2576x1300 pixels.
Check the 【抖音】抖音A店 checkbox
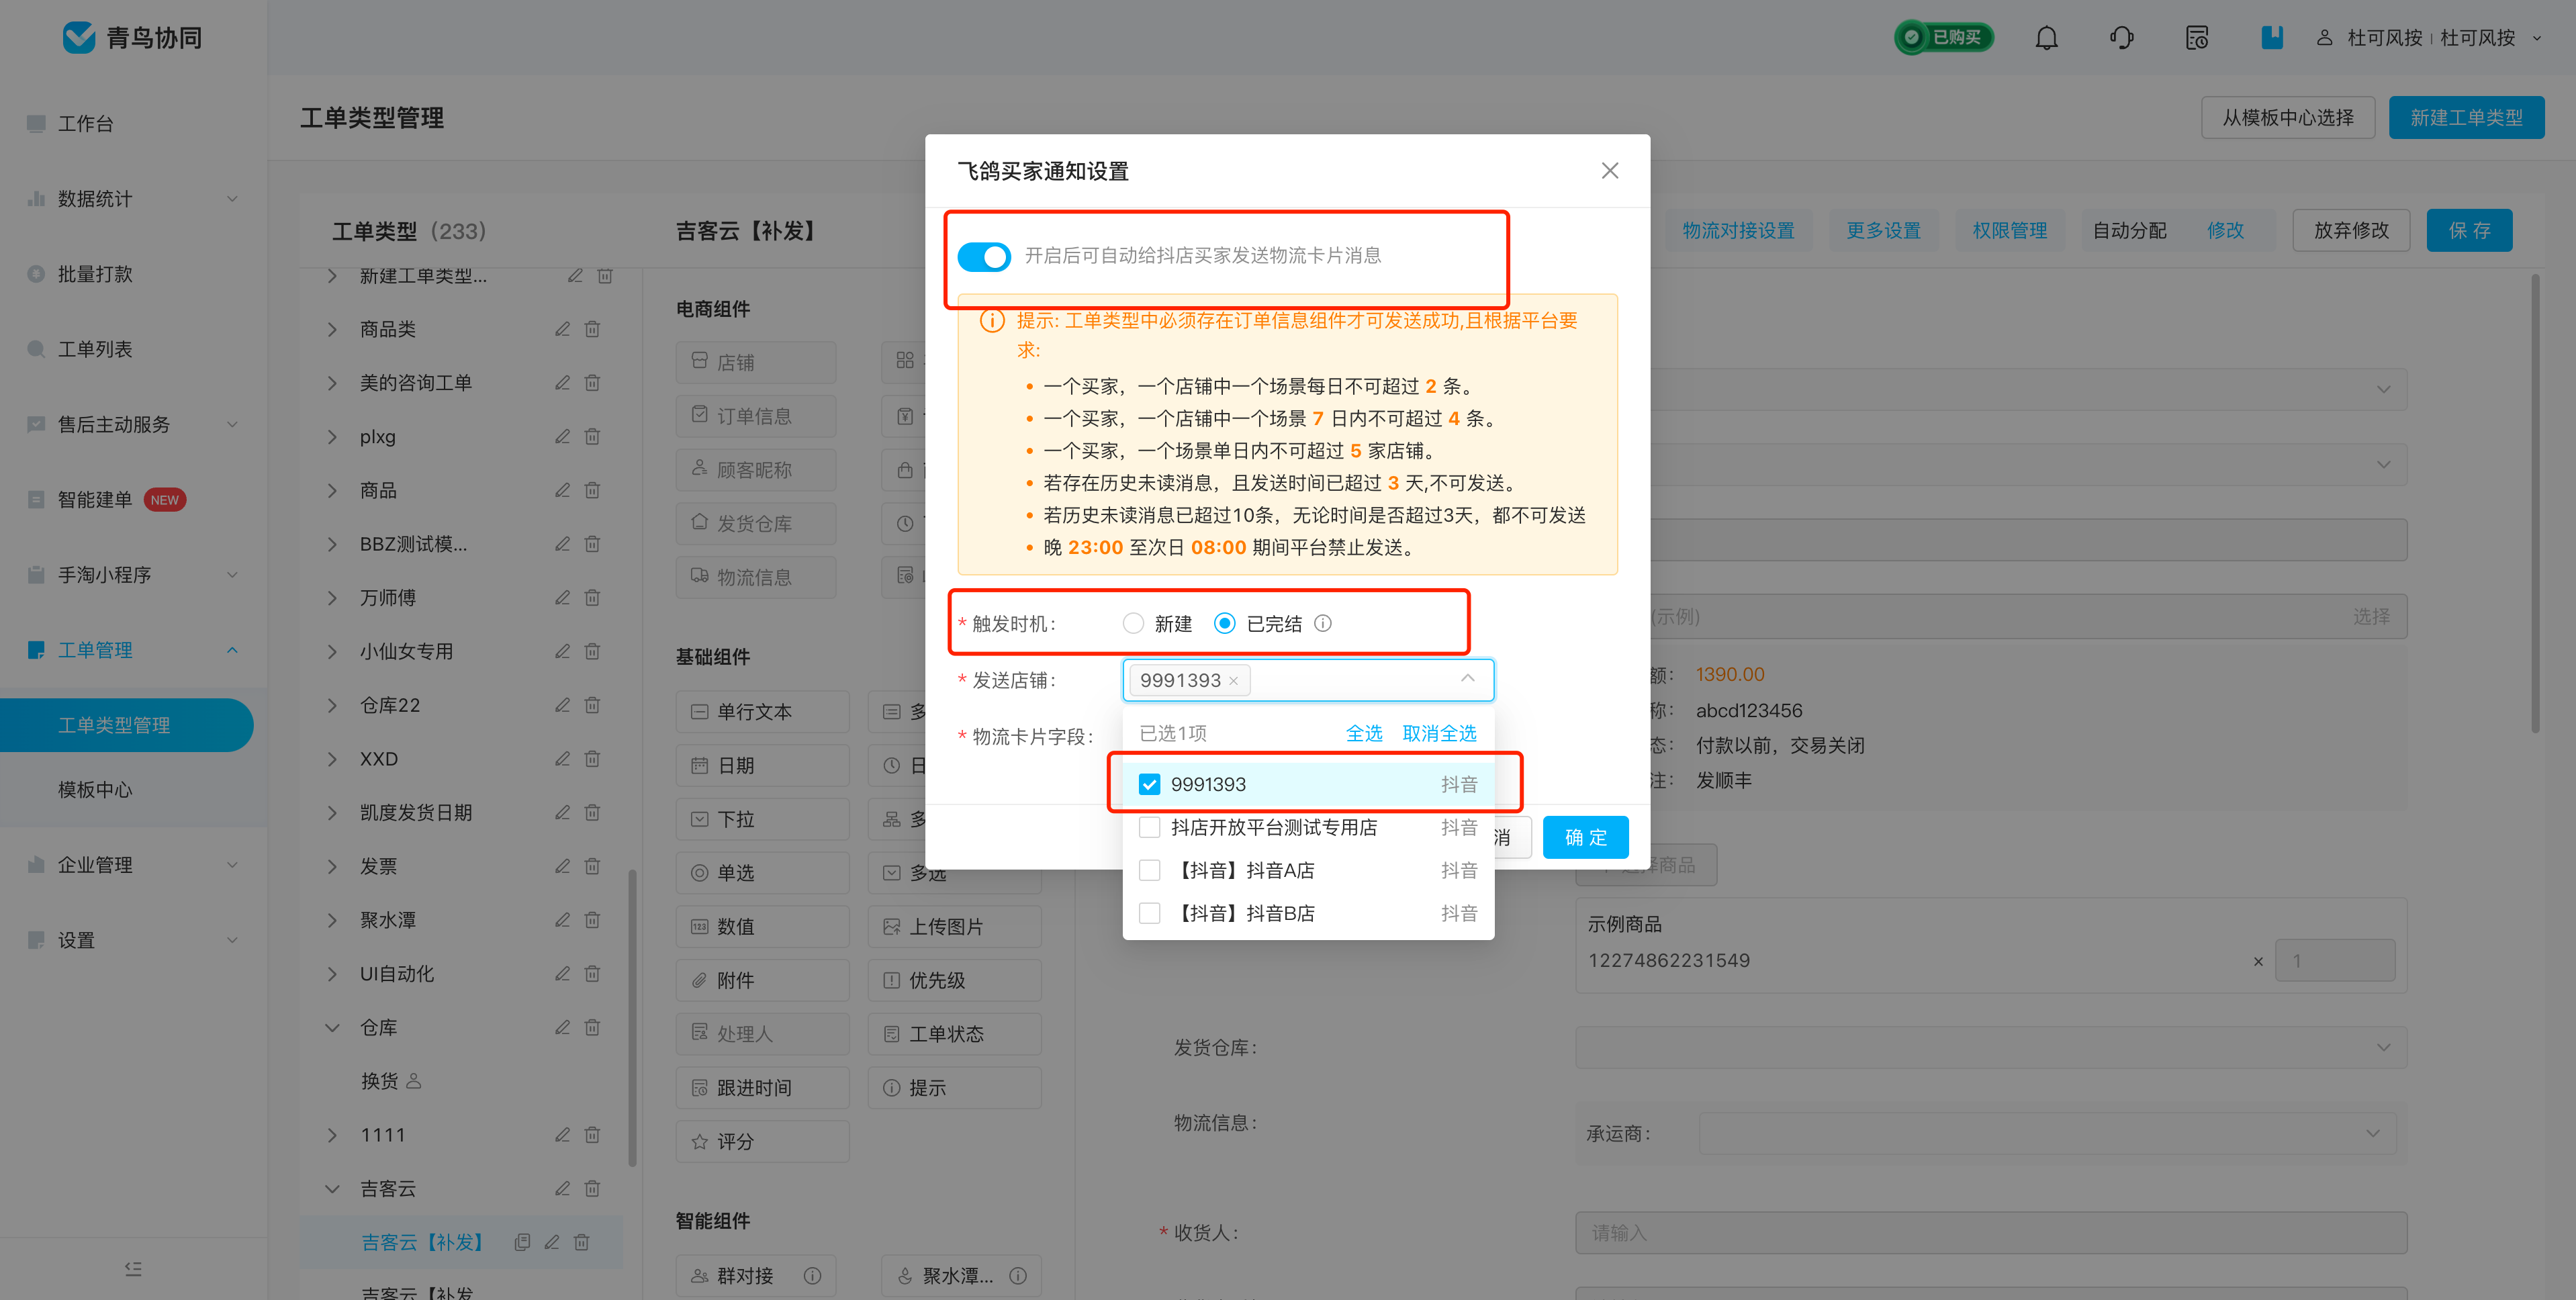(x=1149, y=870)
